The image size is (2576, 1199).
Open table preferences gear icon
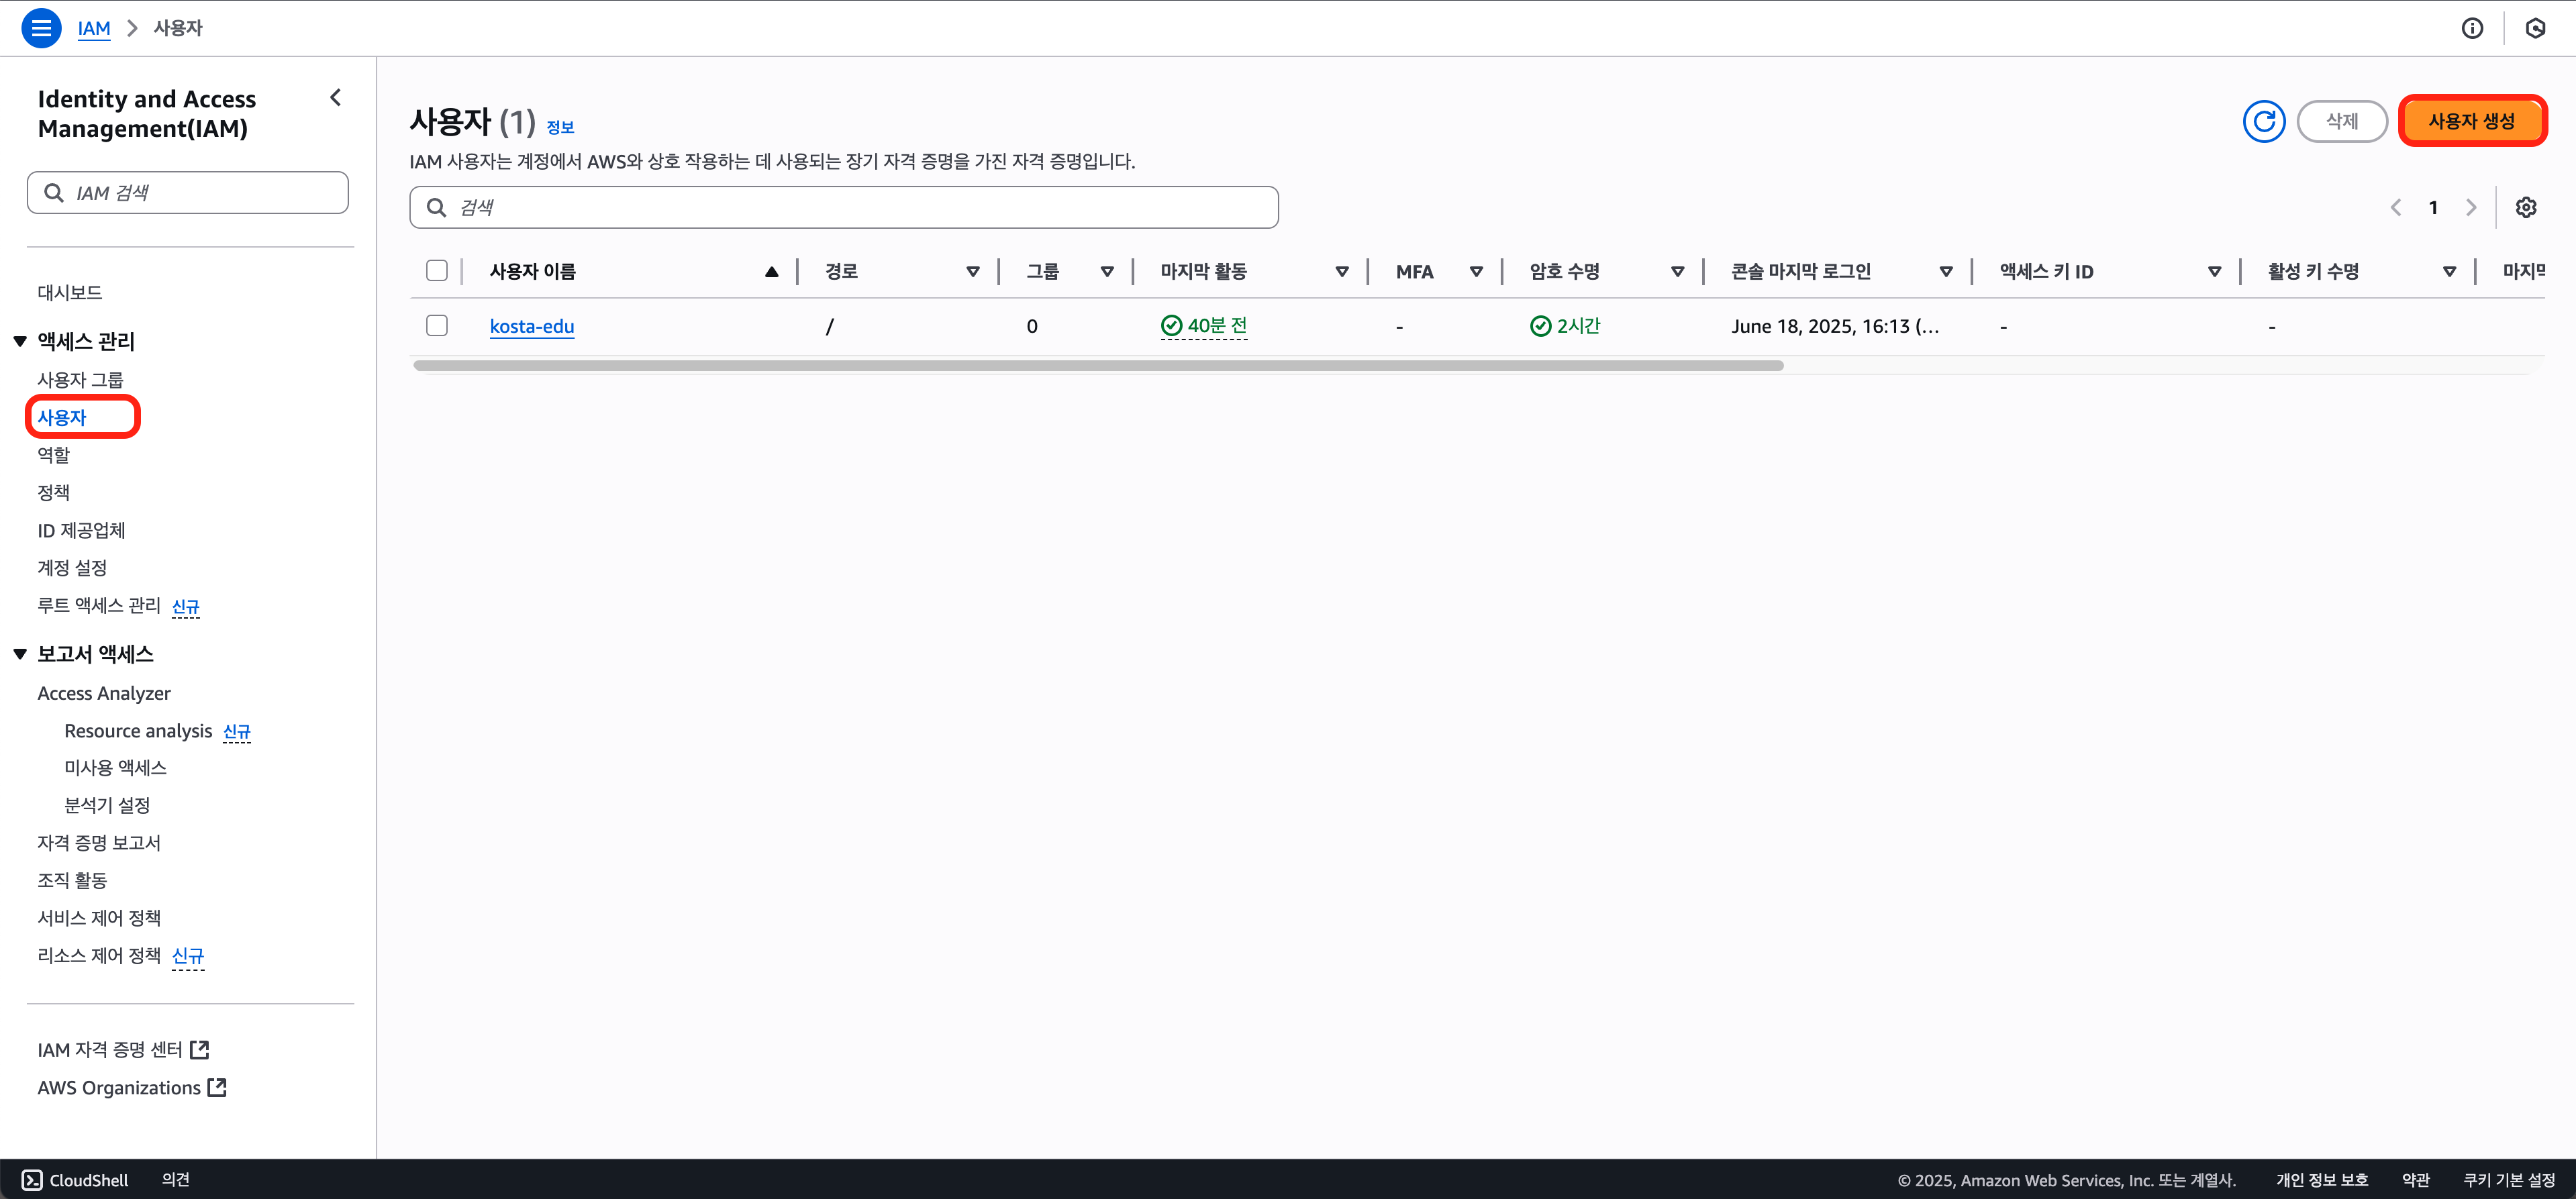pos(2525,207)
